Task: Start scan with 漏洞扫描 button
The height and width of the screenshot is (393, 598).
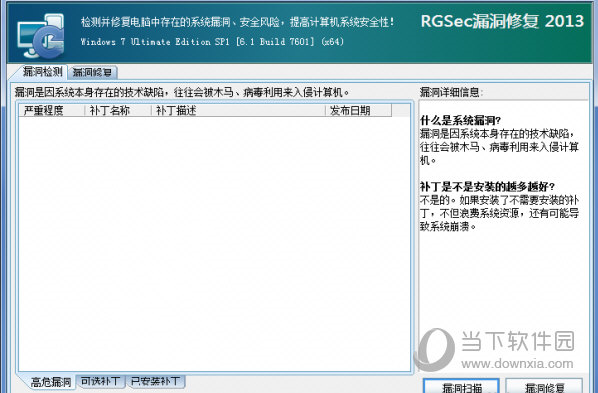Action: (x=461, y=386)
